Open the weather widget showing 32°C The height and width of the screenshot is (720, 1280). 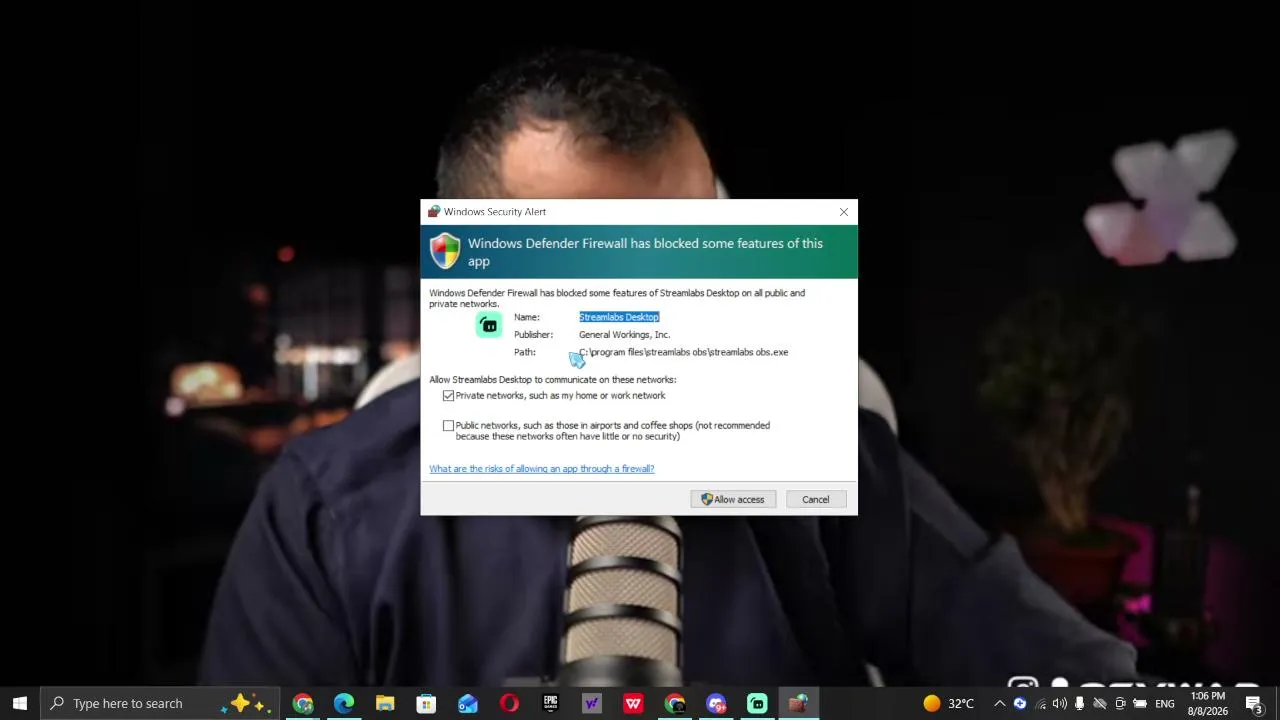pyautogui.click(x=948, y=703)
